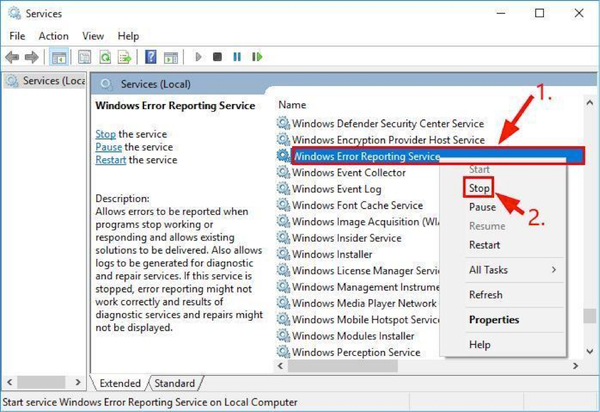
Task: Click the Restart the service link
Action: pos(111,160)
